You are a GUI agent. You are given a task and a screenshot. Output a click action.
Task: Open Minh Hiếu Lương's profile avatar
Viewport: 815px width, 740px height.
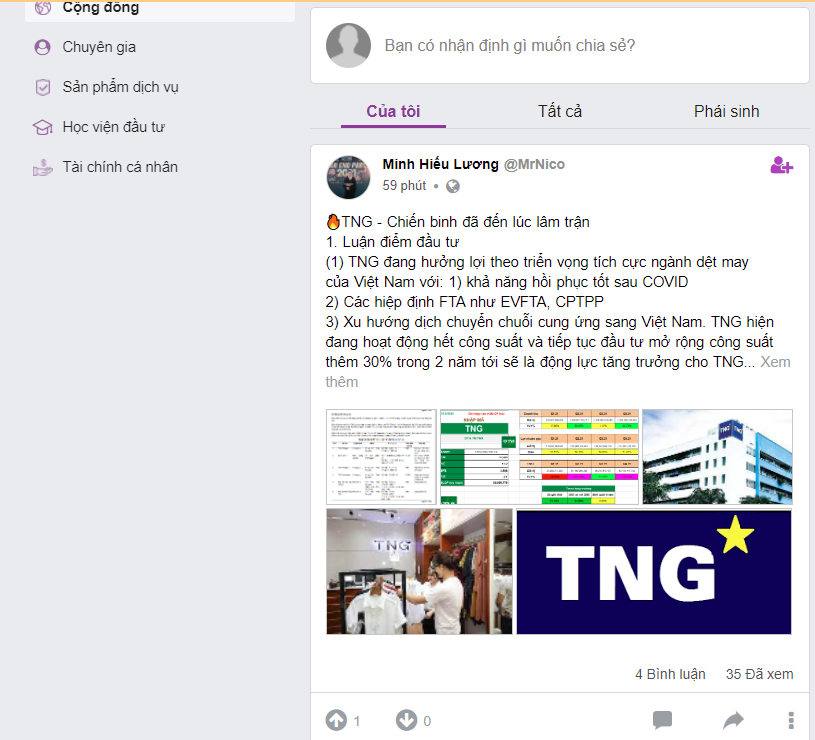(x=348, y=177)
